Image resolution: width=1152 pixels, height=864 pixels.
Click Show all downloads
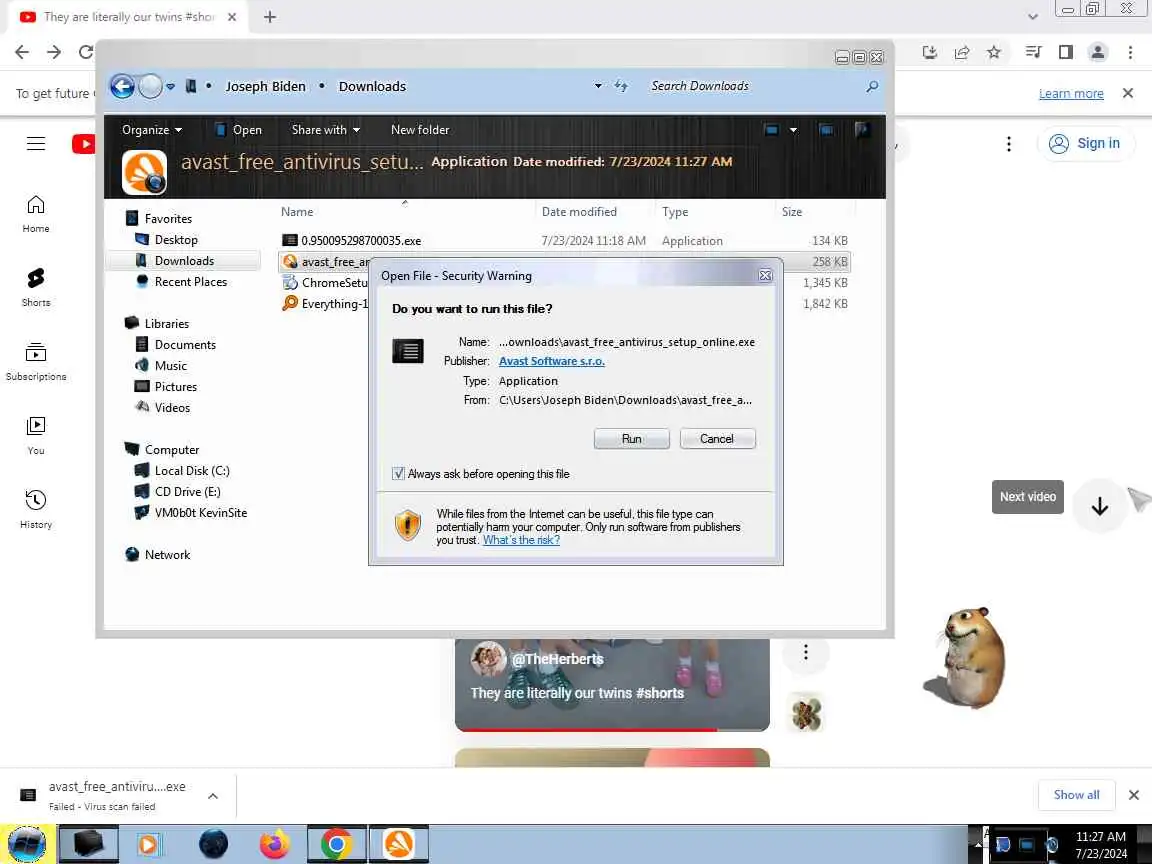pos(1076,794)
